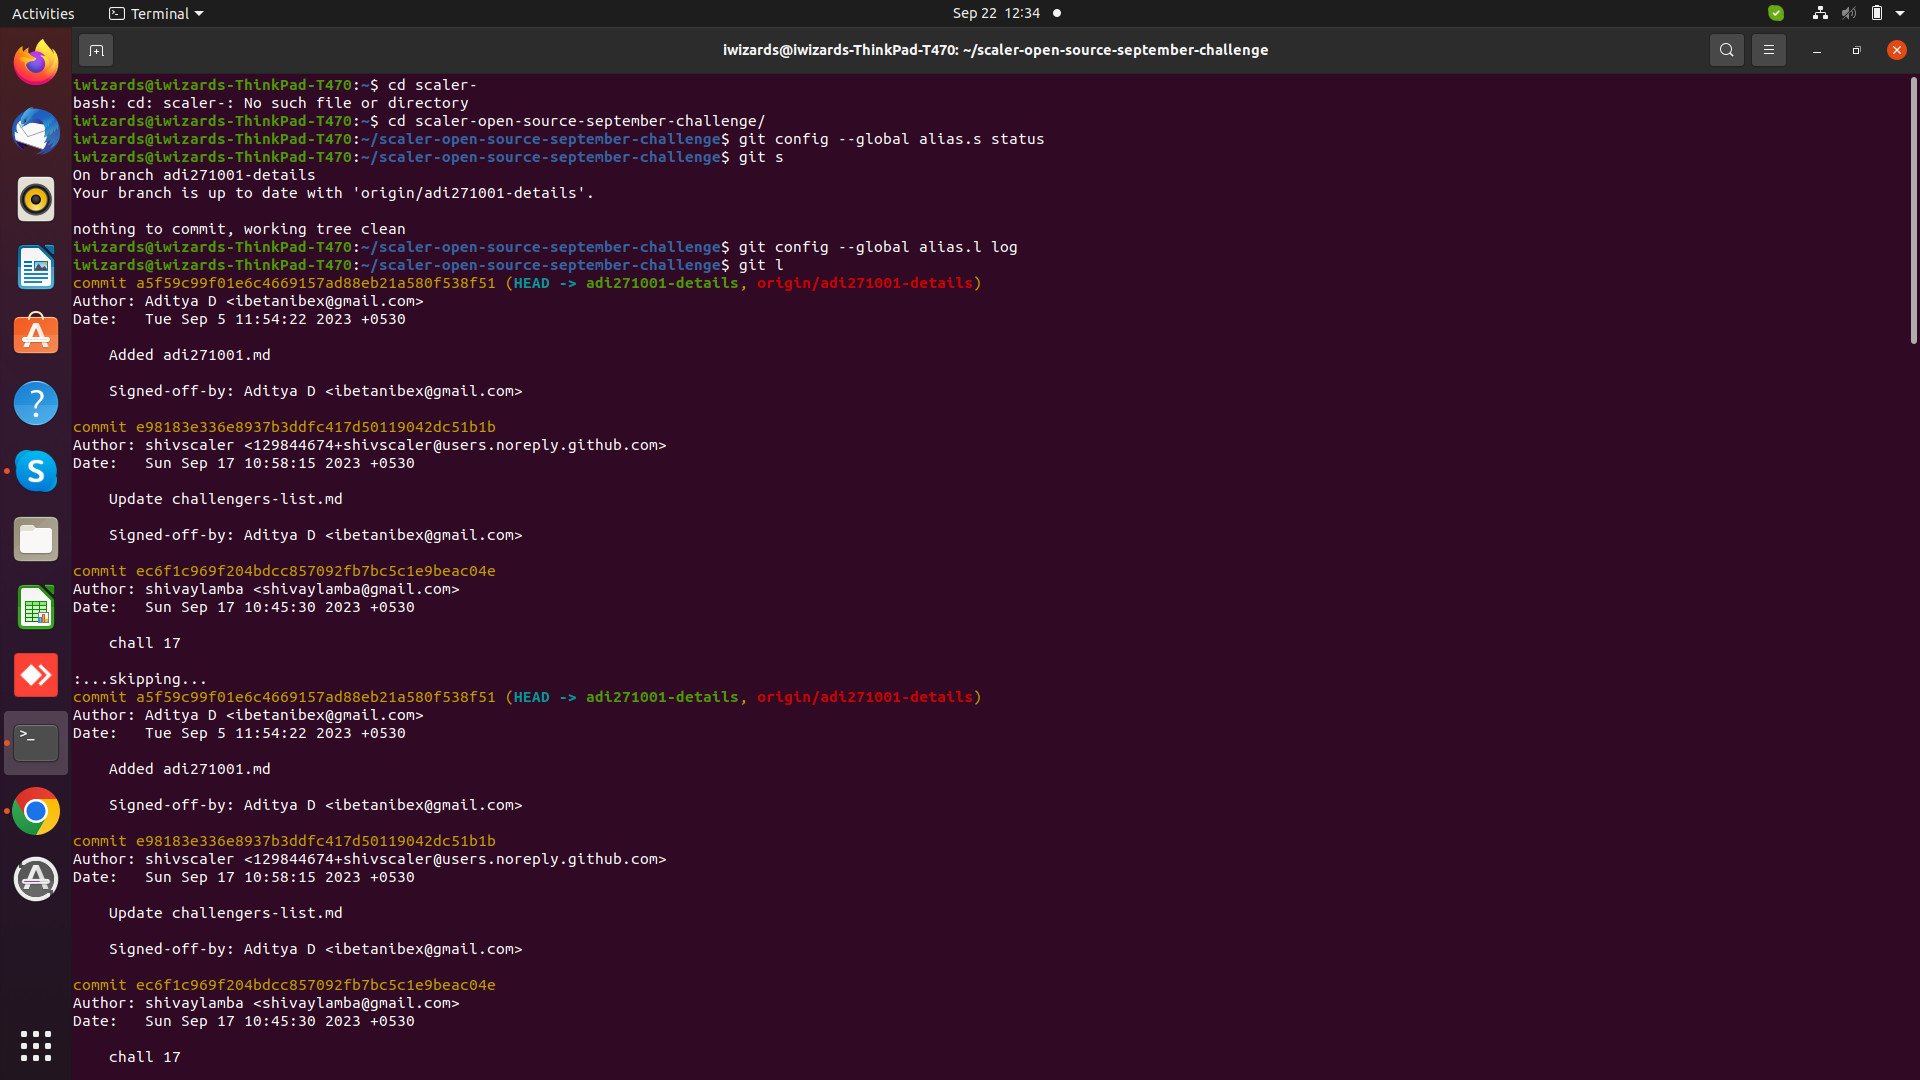The image size is (1920, 1080).
Task: Show all applications grid
Action: (36, 1046)
